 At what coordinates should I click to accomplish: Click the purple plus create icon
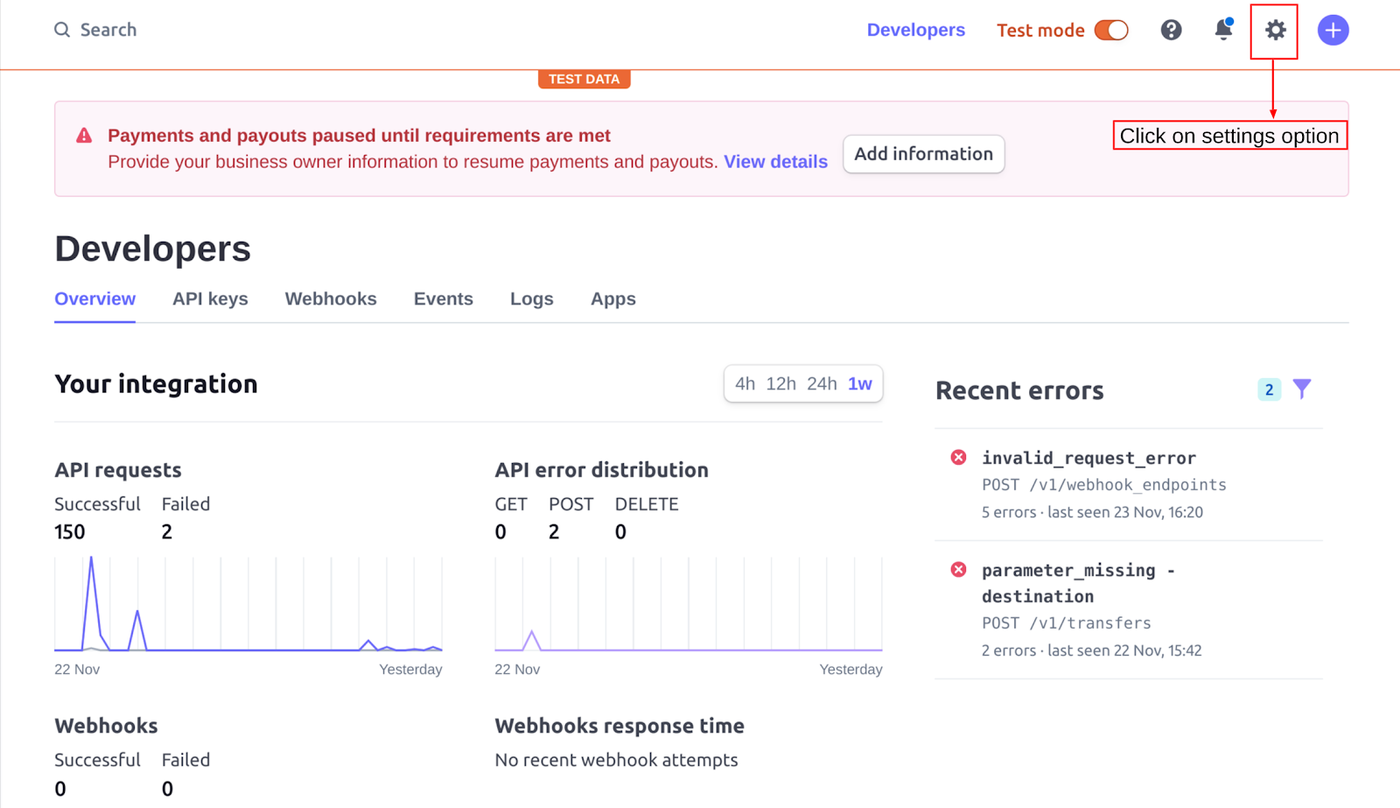point(1333,30)
